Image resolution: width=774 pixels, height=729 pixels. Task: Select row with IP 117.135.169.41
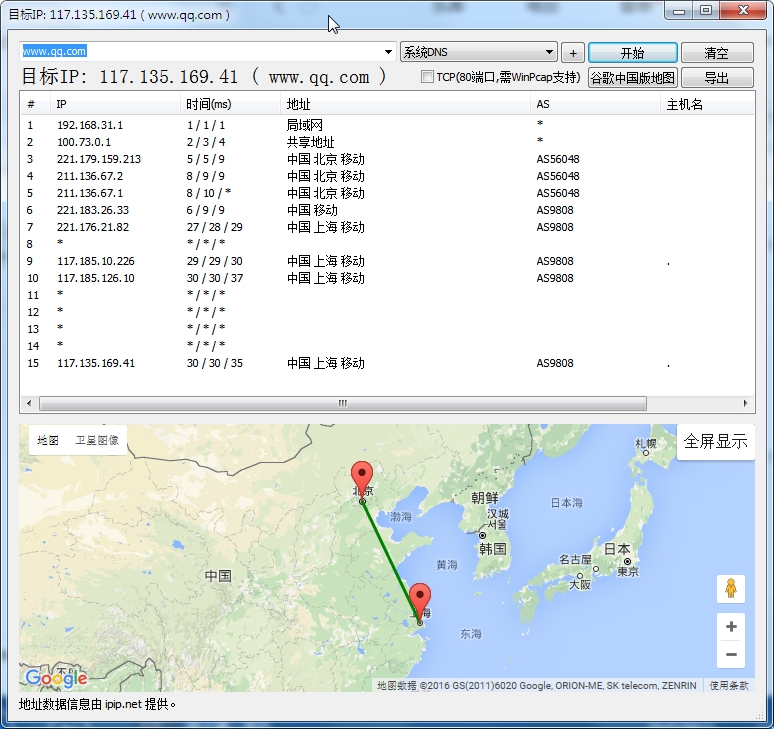387,363
